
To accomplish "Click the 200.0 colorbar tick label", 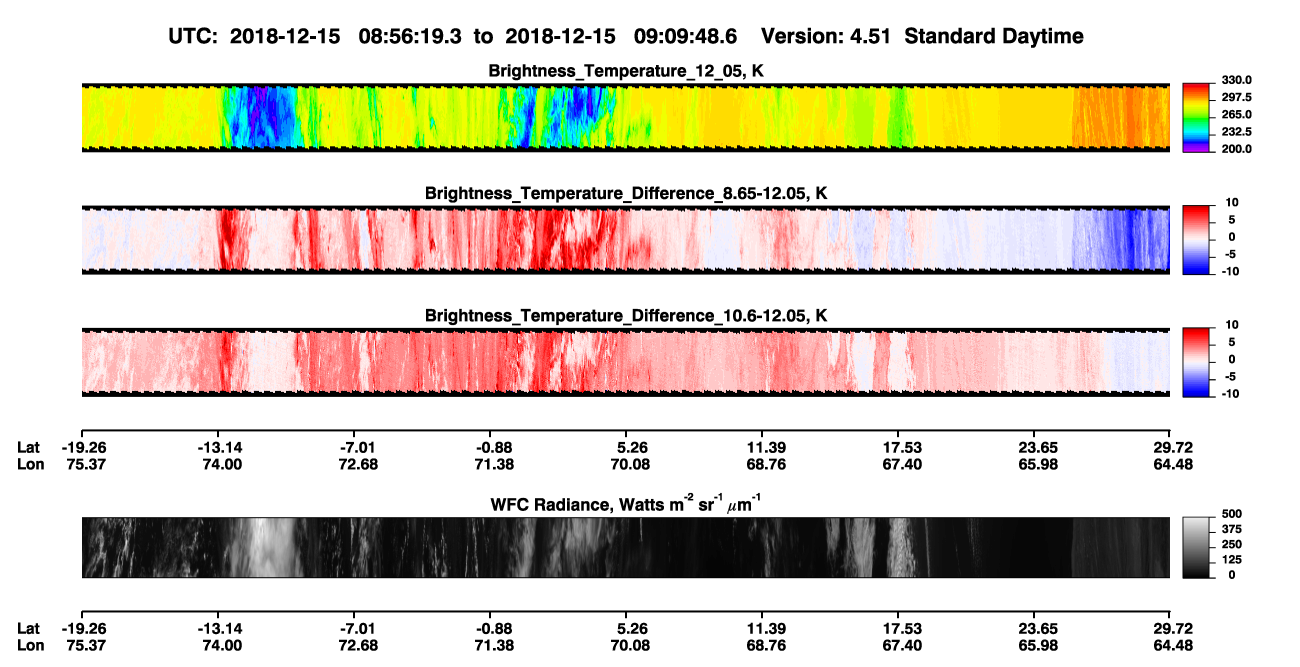I will click(1236, 149).
